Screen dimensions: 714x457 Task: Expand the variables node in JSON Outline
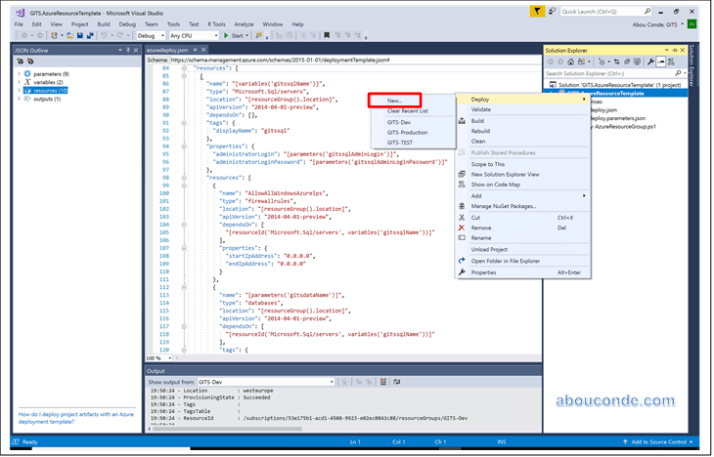click(19, 81)
